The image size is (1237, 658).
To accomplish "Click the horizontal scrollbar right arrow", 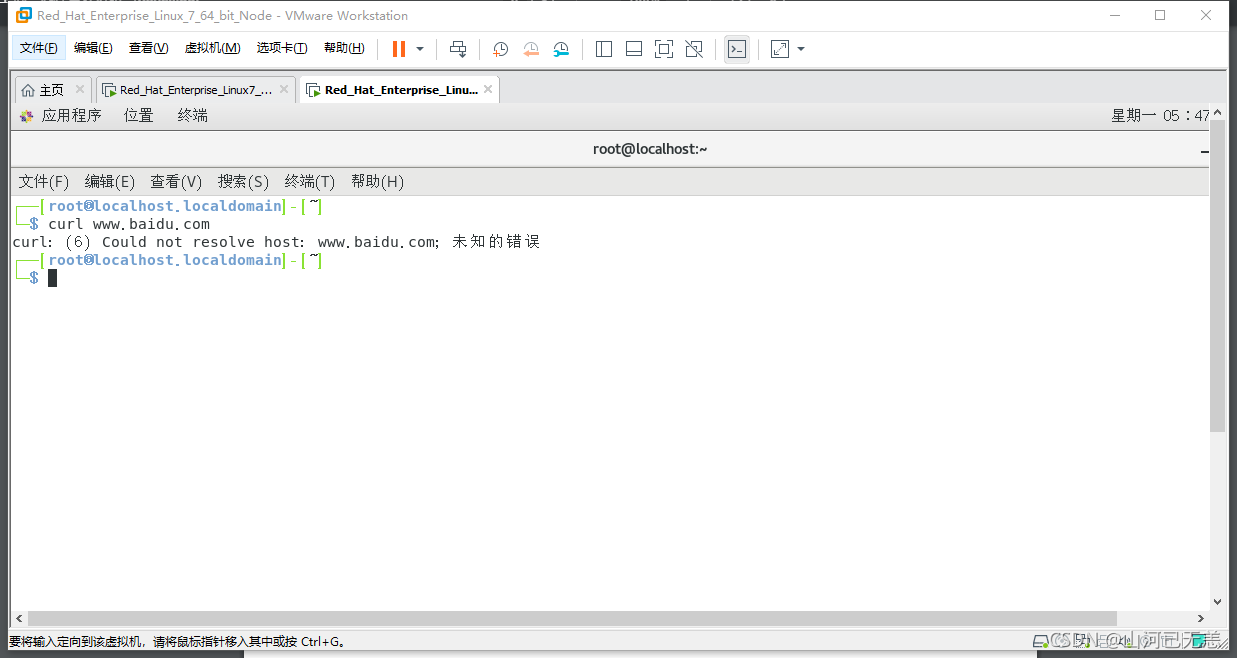I will click(x=1201, y=619).
